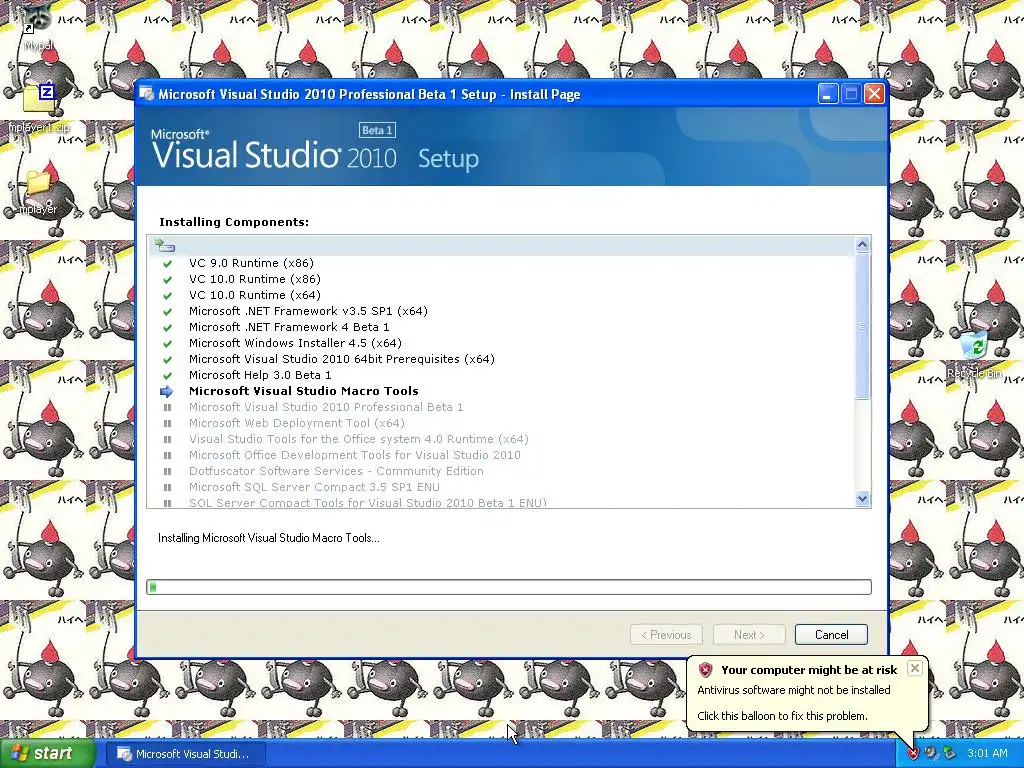Viewport: 1024px width, 768px height.
Task: Close the antivirus warning balloon
Action: pyautogui.click(x=915, y=668)
